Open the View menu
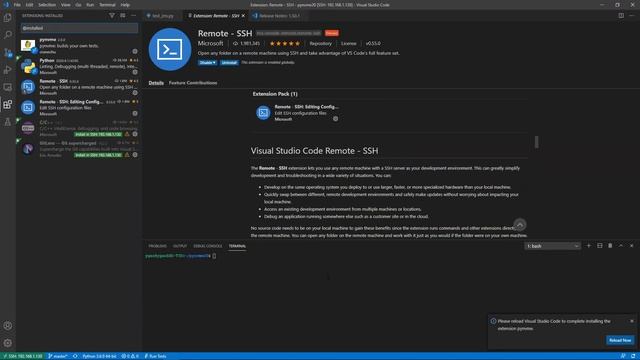Viewport: 640px width, 360px height. pos(65,5)
